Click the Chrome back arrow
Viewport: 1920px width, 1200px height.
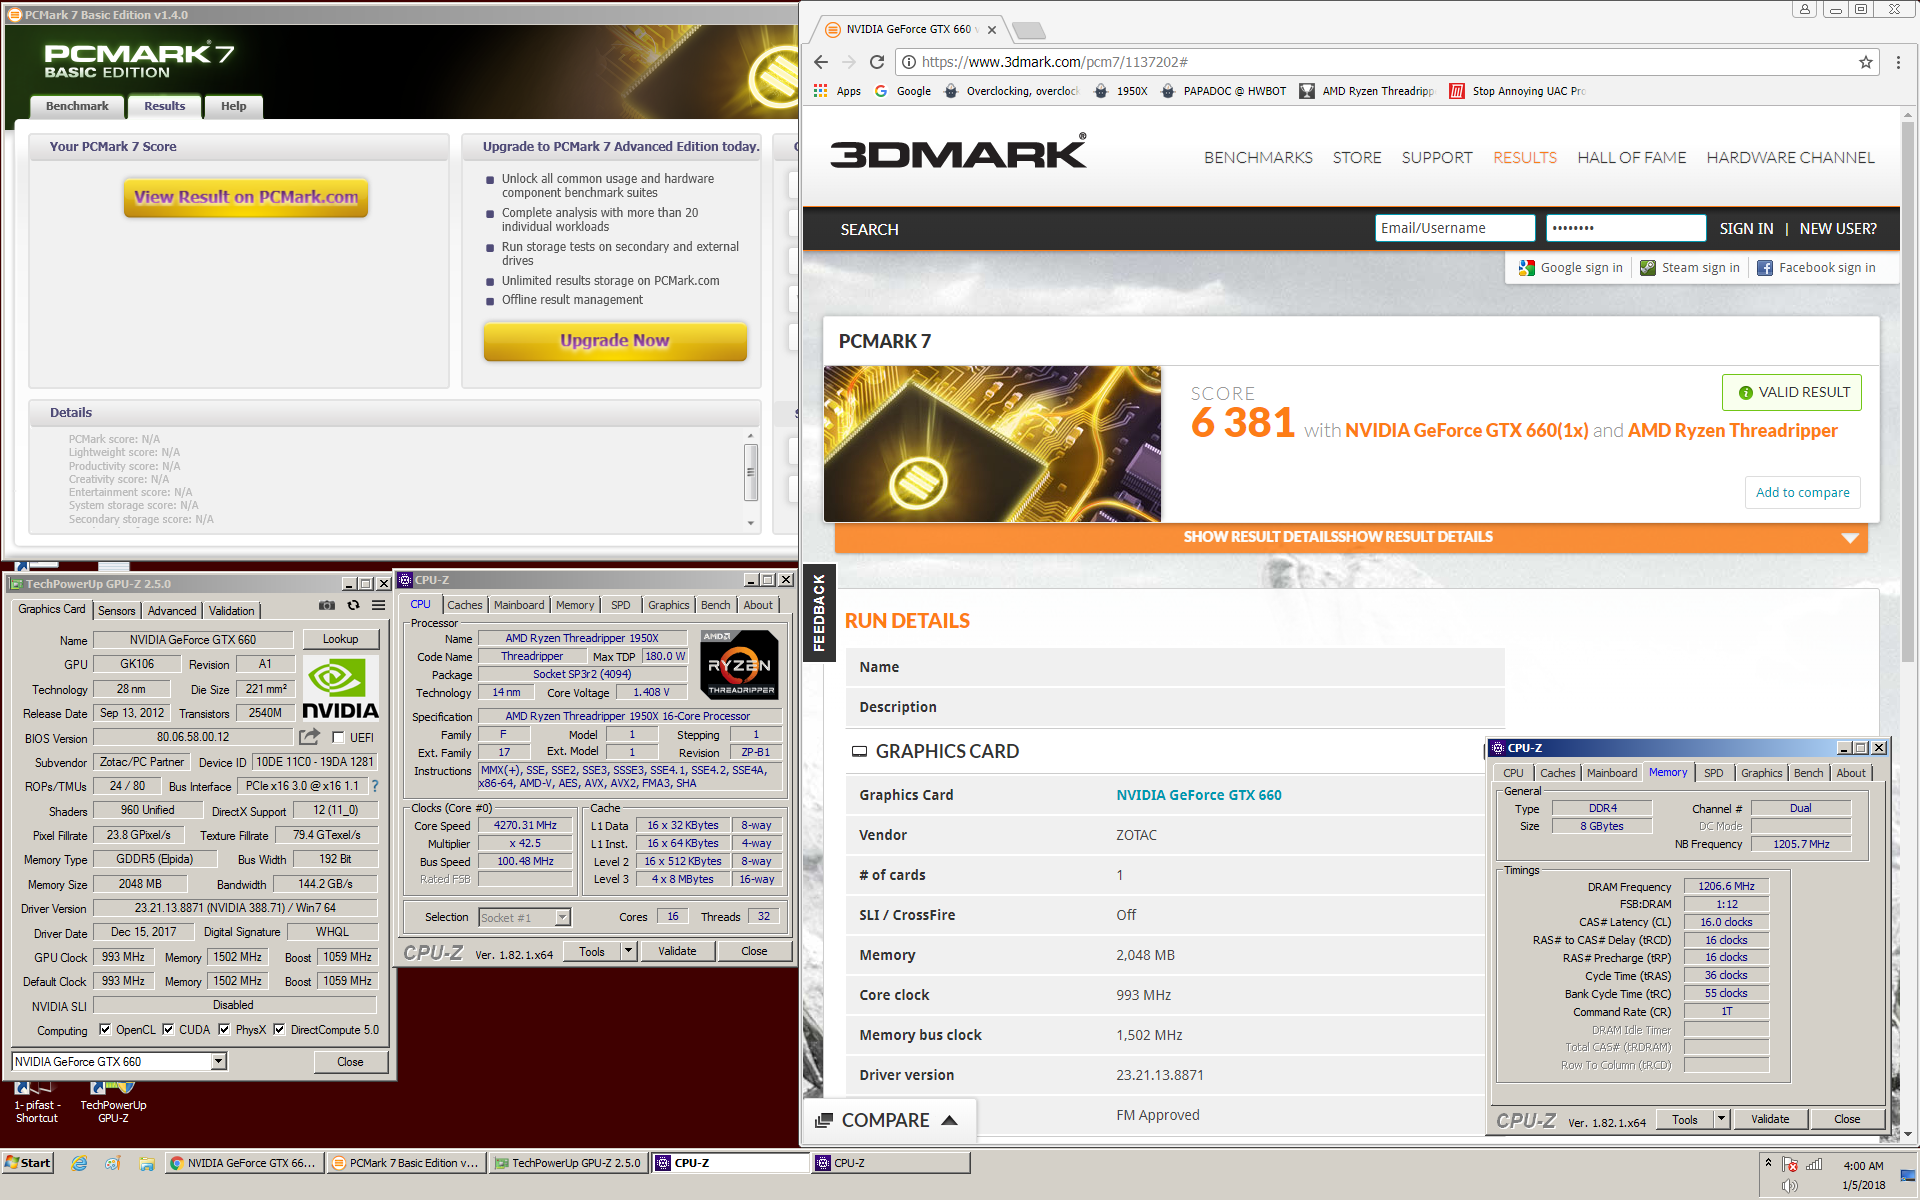click(x=820, y=62)
